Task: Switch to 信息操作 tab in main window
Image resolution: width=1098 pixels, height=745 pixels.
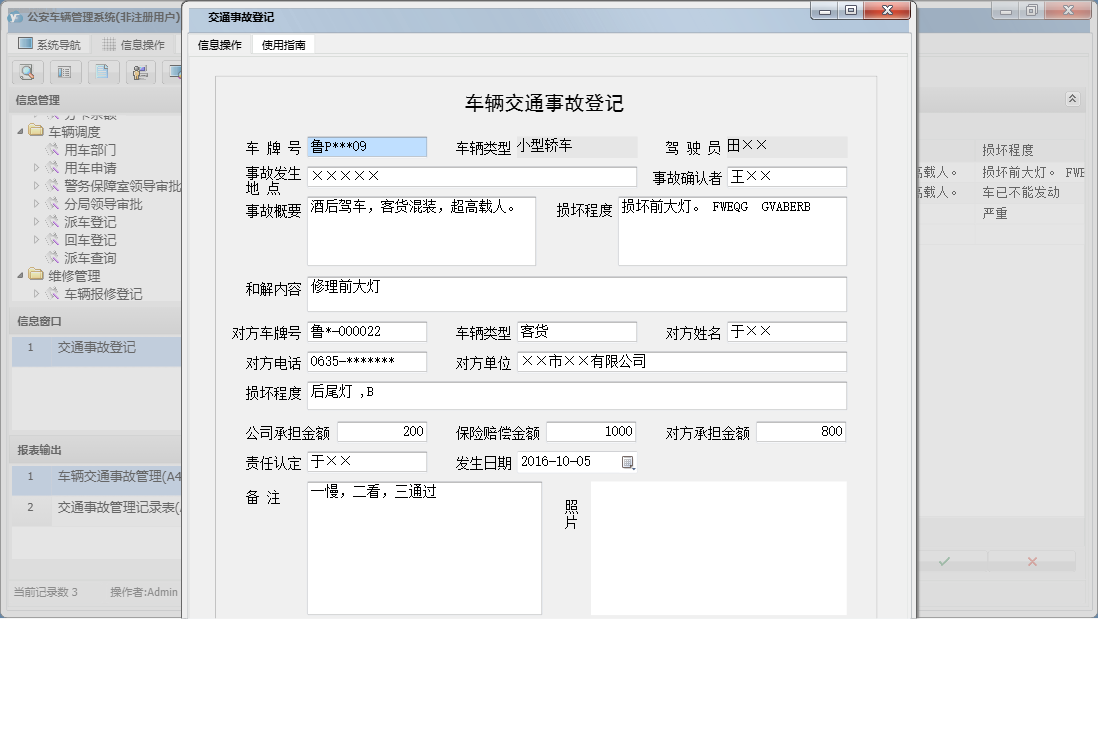Action: pos(134,45)
